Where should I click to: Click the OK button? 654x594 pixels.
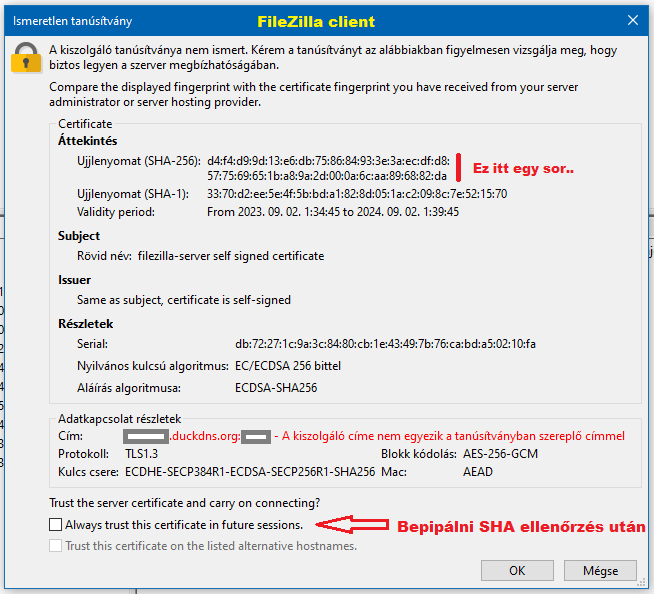click(517, 570)
